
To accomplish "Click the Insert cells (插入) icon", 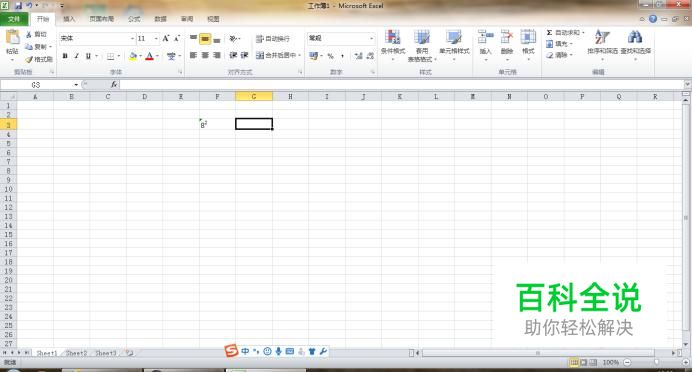I will pos(485,37).
